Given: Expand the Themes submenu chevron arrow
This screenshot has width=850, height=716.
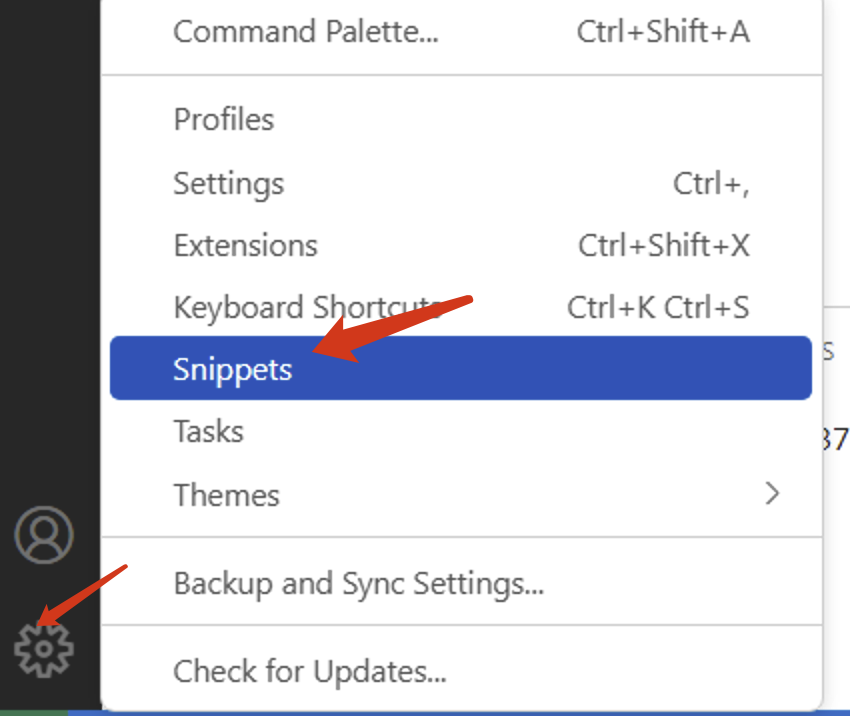Looking at the screenshot, I should pos(772,494).
